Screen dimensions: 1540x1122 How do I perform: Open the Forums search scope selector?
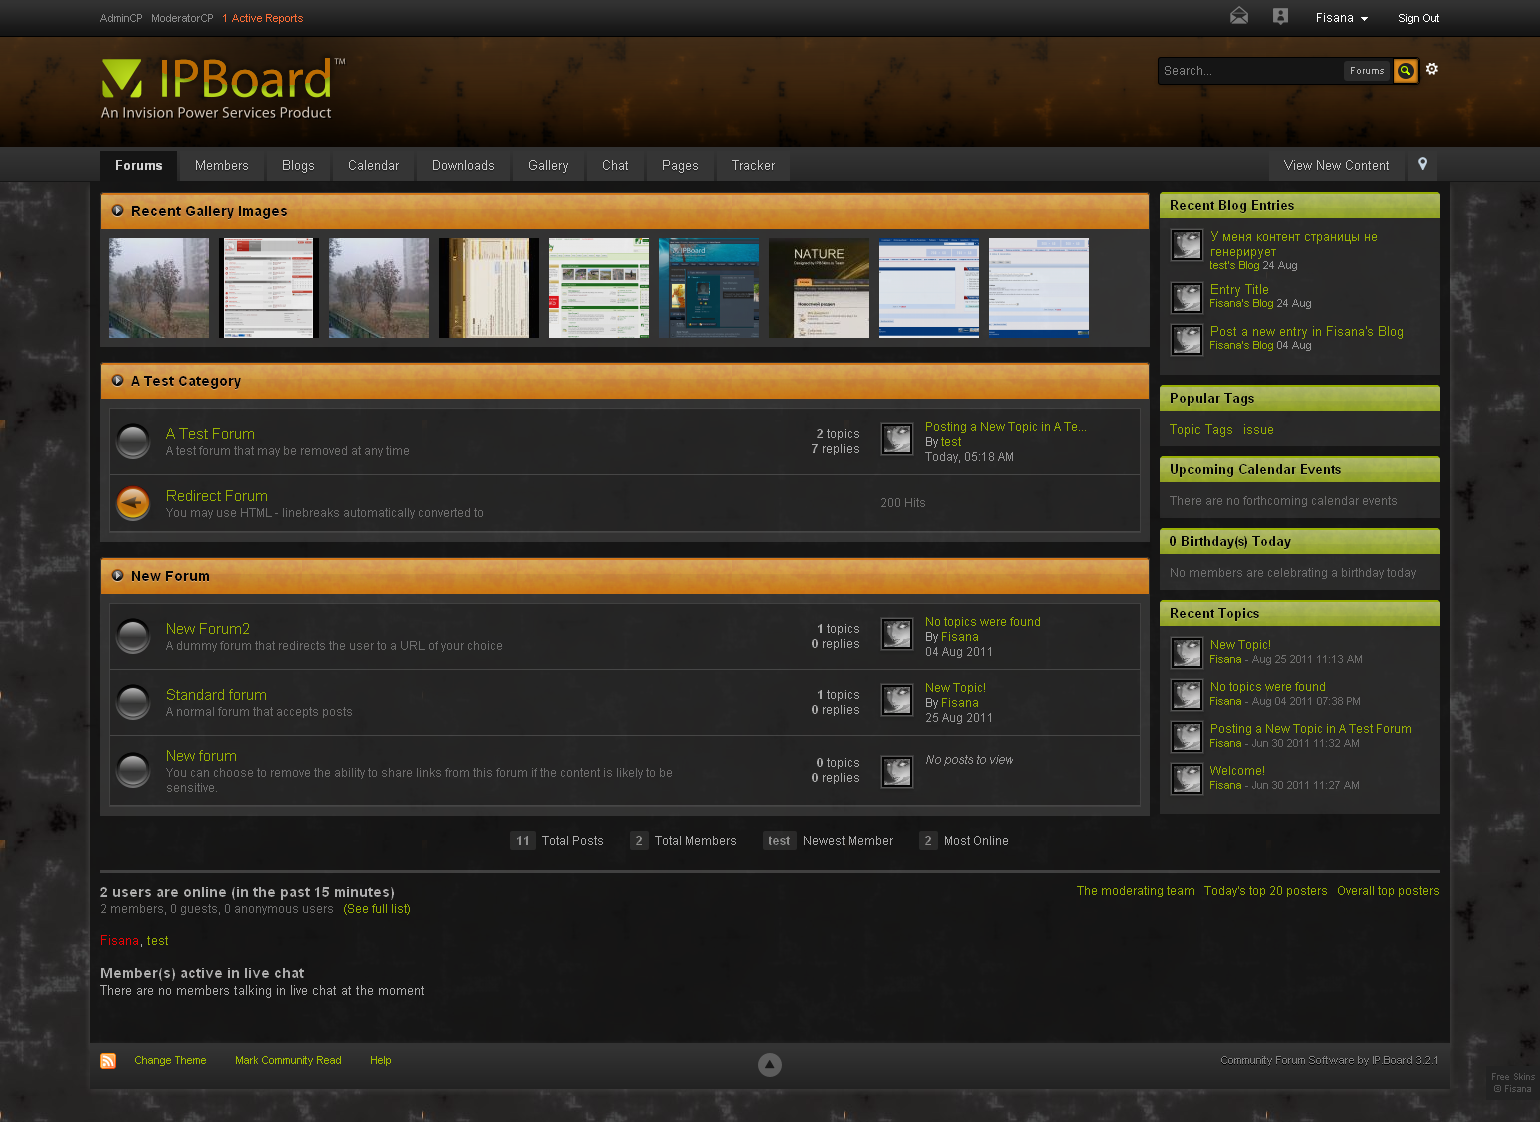1366,71
